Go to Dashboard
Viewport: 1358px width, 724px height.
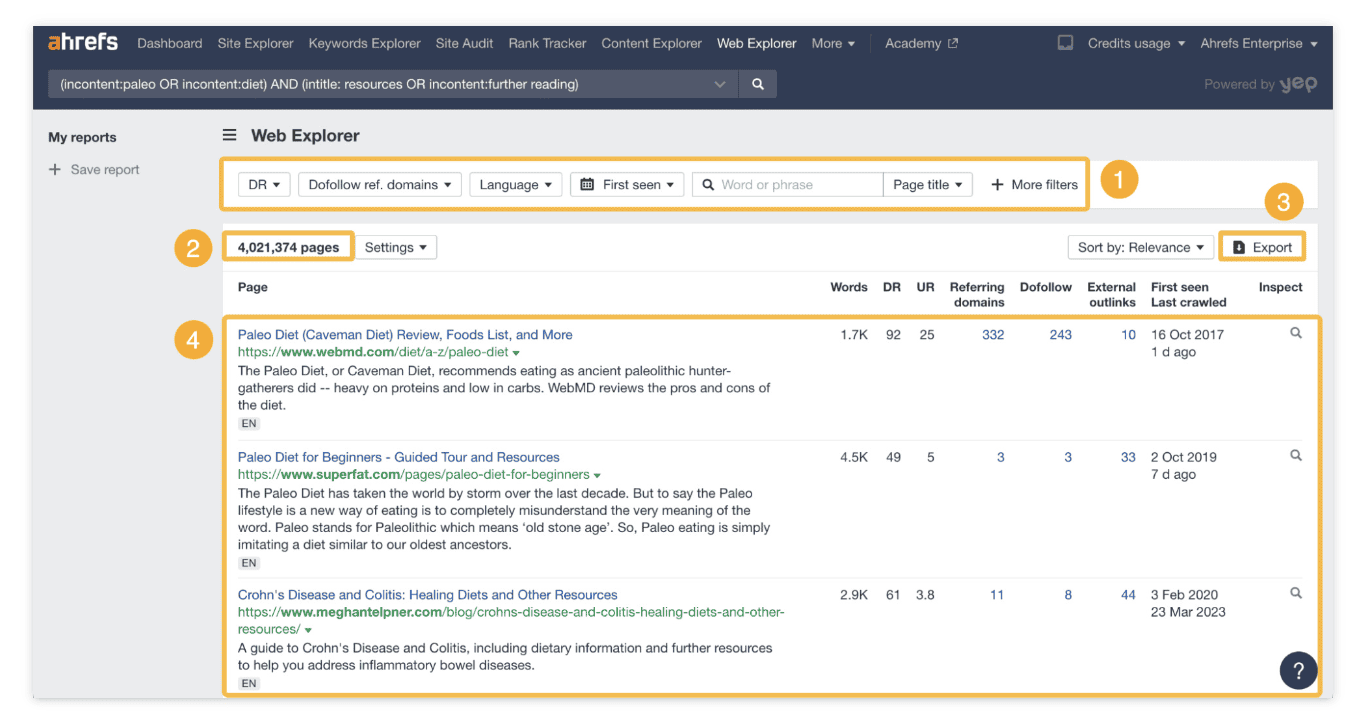[170, 43]
